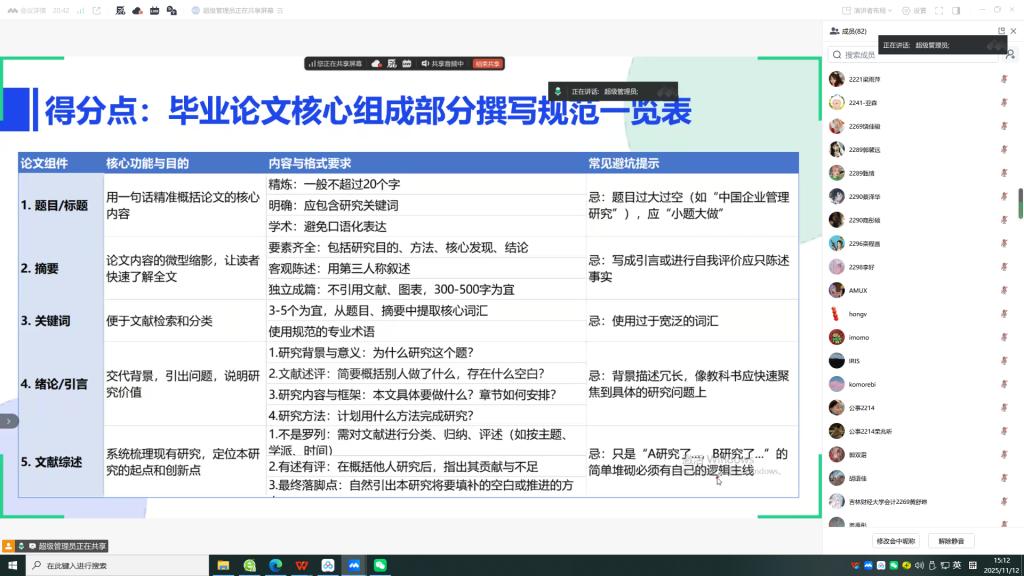1024x576 pixels.
Task: Open WeChat from the Windows taskbar
Action: pyautogui.click(x=379, y=565)
